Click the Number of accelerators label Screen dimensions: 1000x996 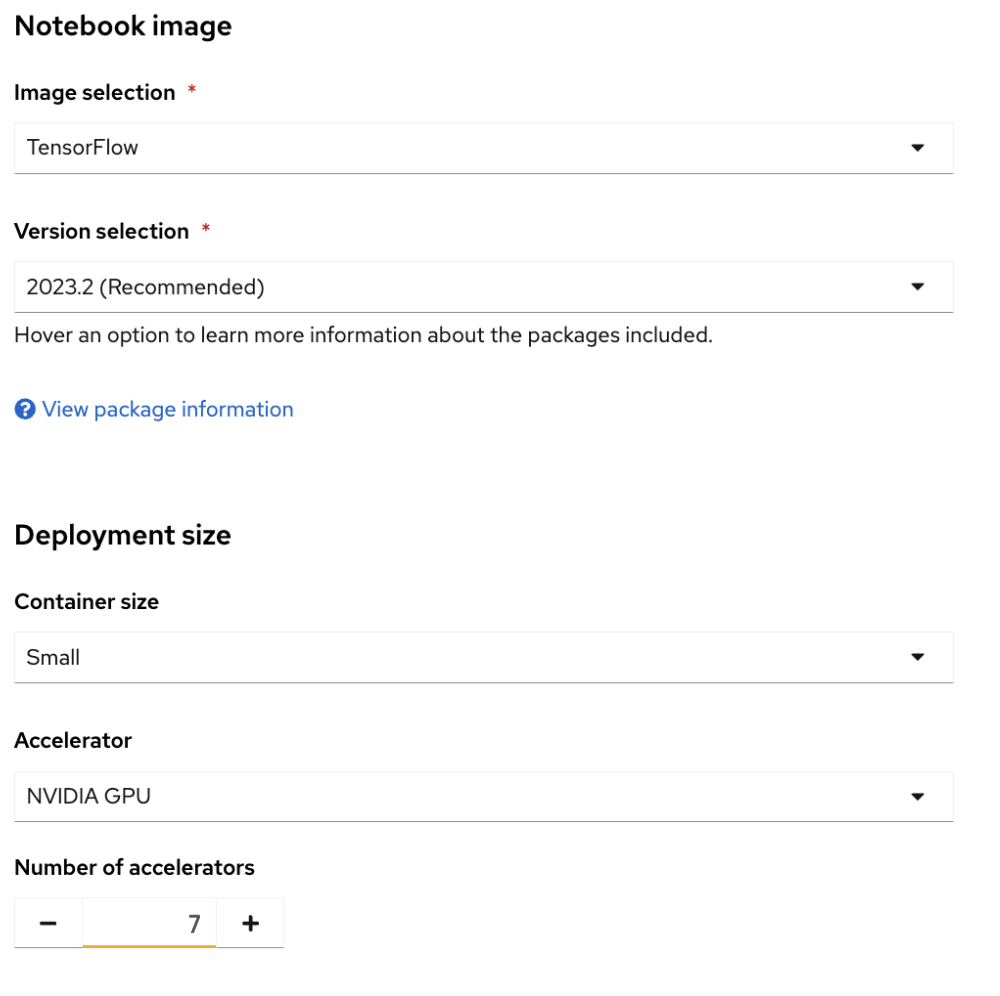coord(134,867)
